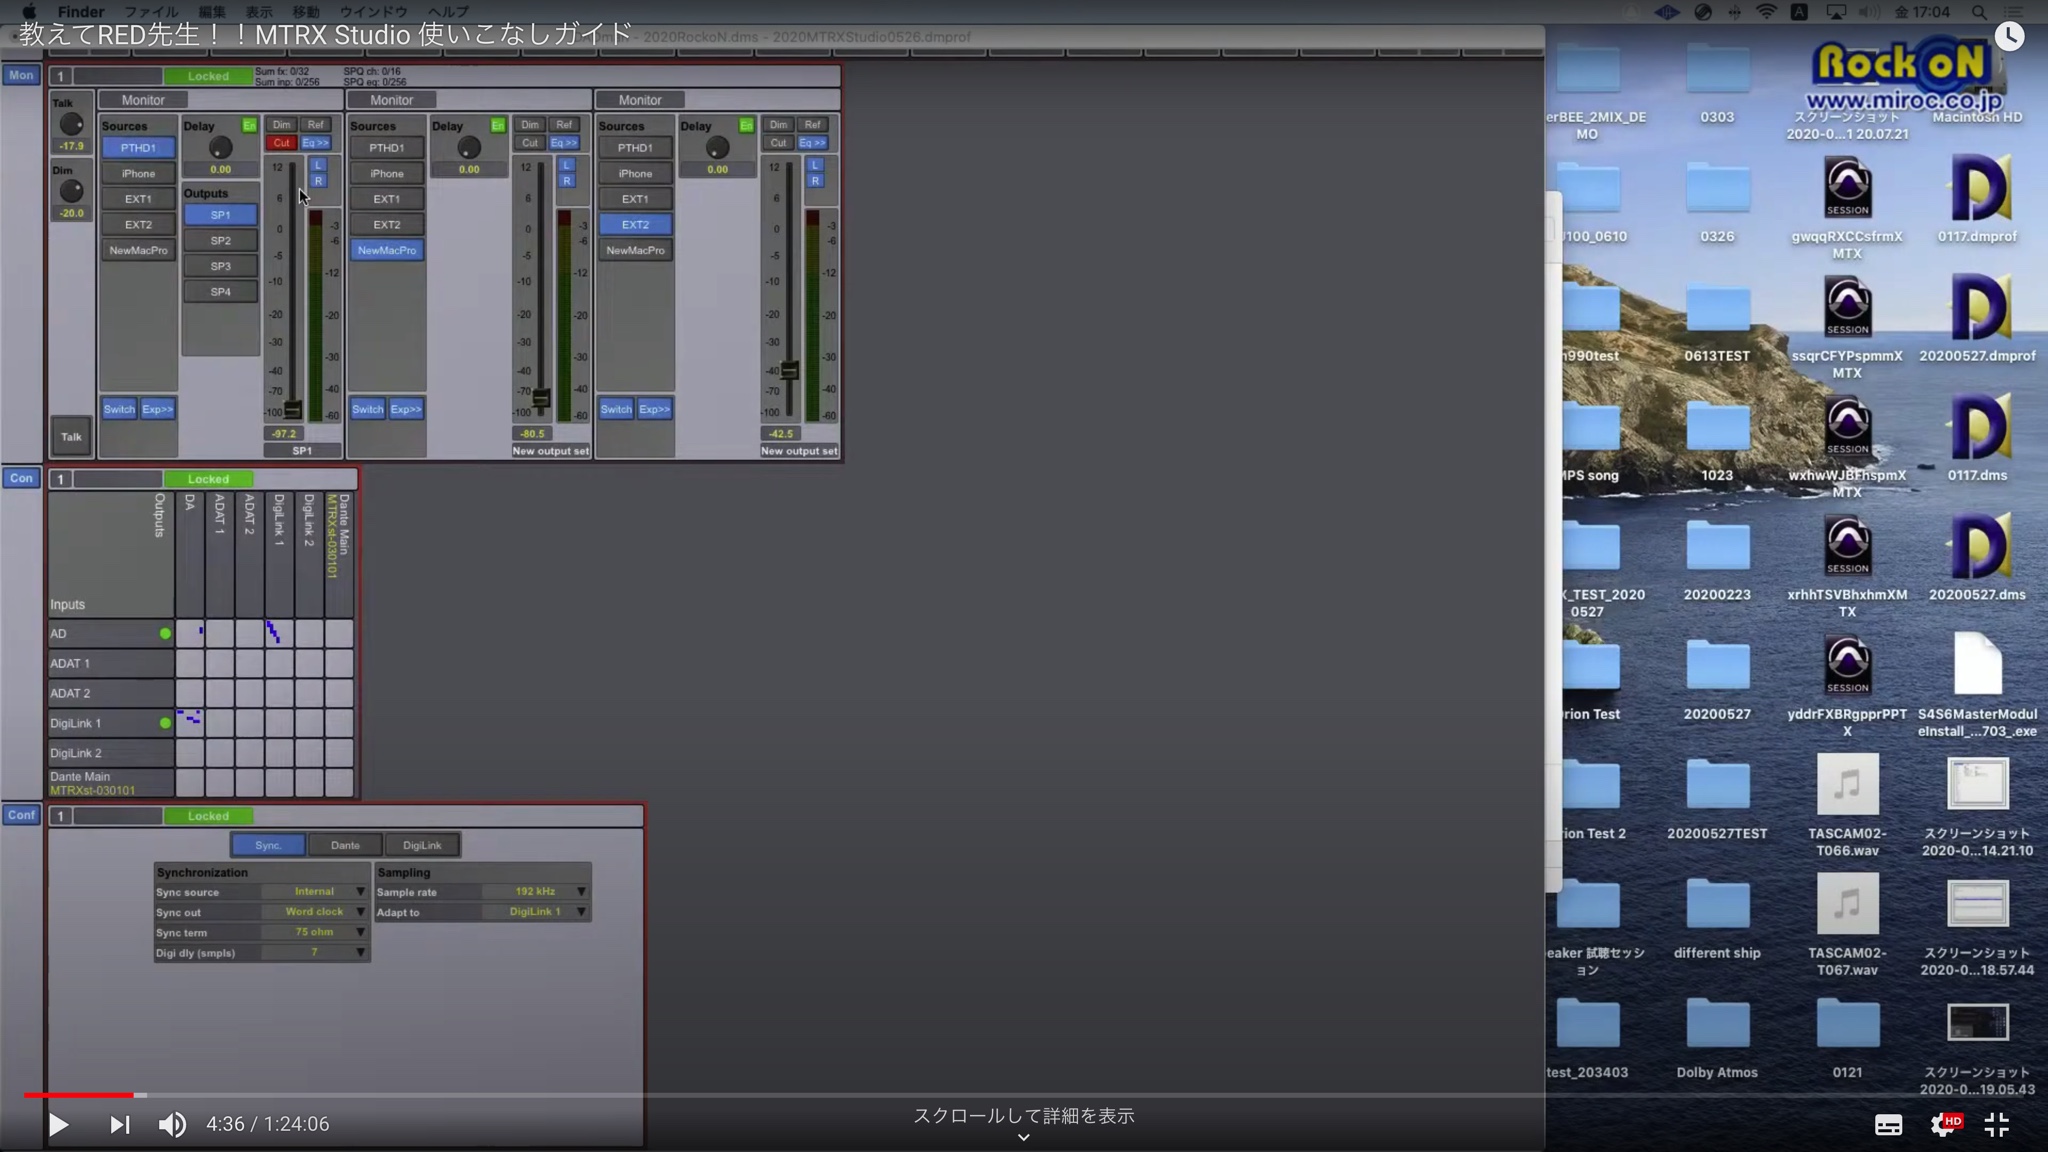The image size is (2048, 1152).
Task: Click the Watch Later clock icon
Action: [x=2009, y=37]
